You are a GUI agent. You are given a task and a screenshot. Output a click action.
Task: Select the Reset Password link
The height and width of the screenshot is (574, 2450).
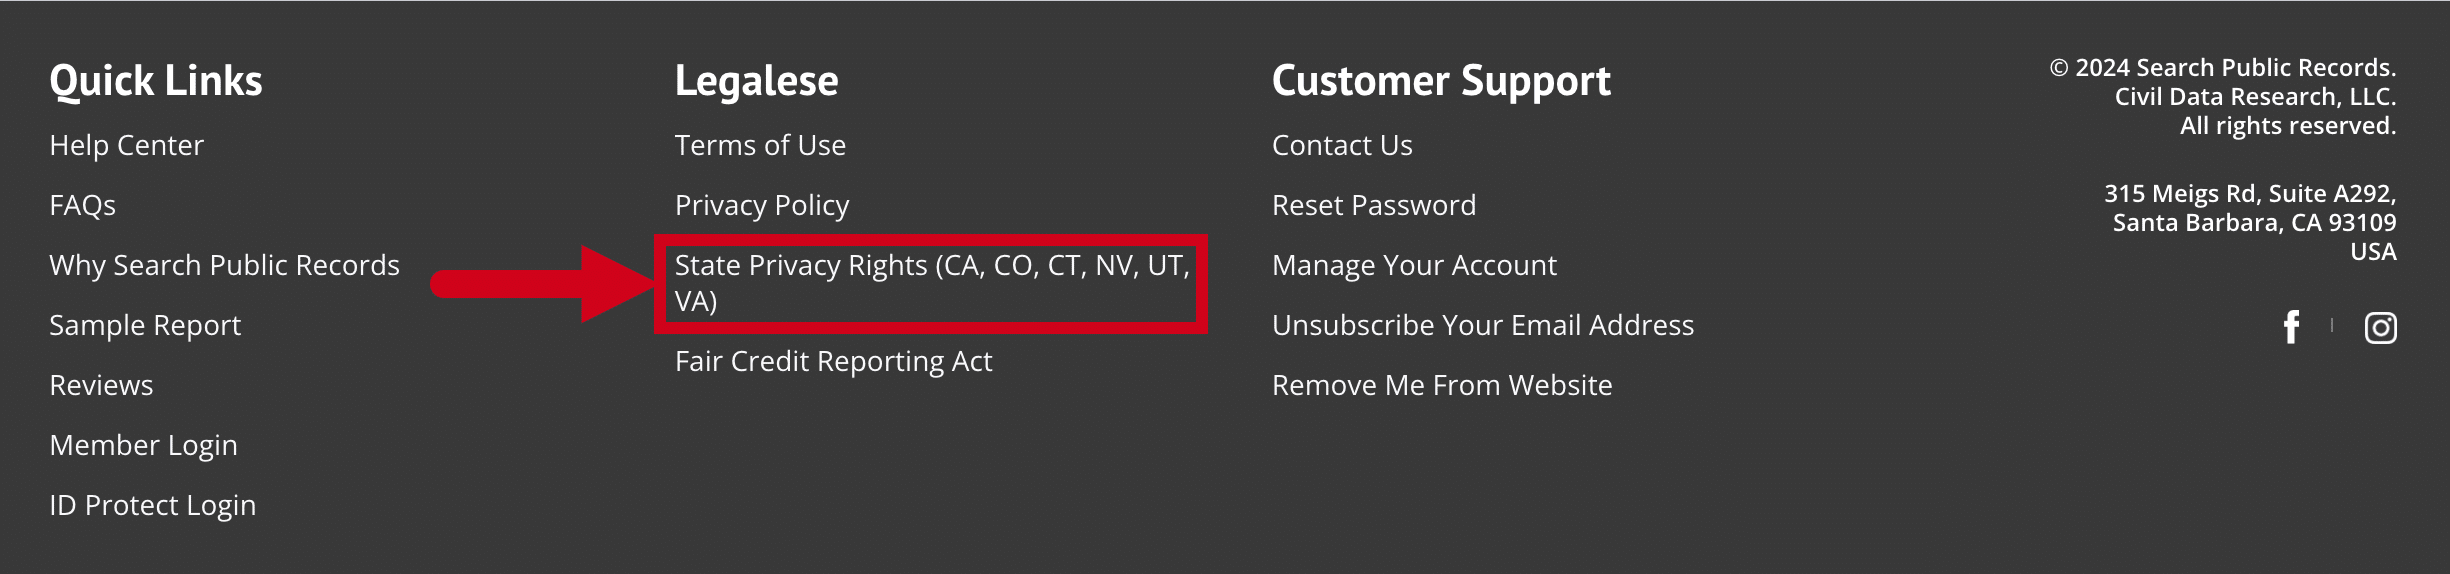1374,205
